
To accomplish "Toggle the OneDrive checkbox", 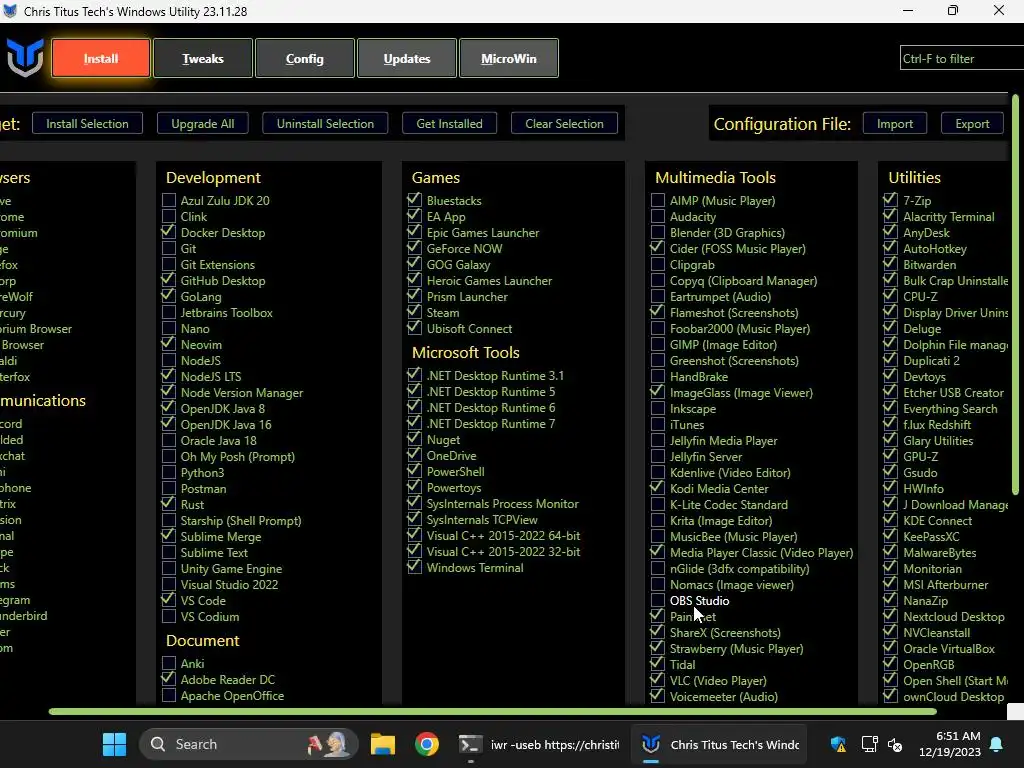I will point(414,455).
